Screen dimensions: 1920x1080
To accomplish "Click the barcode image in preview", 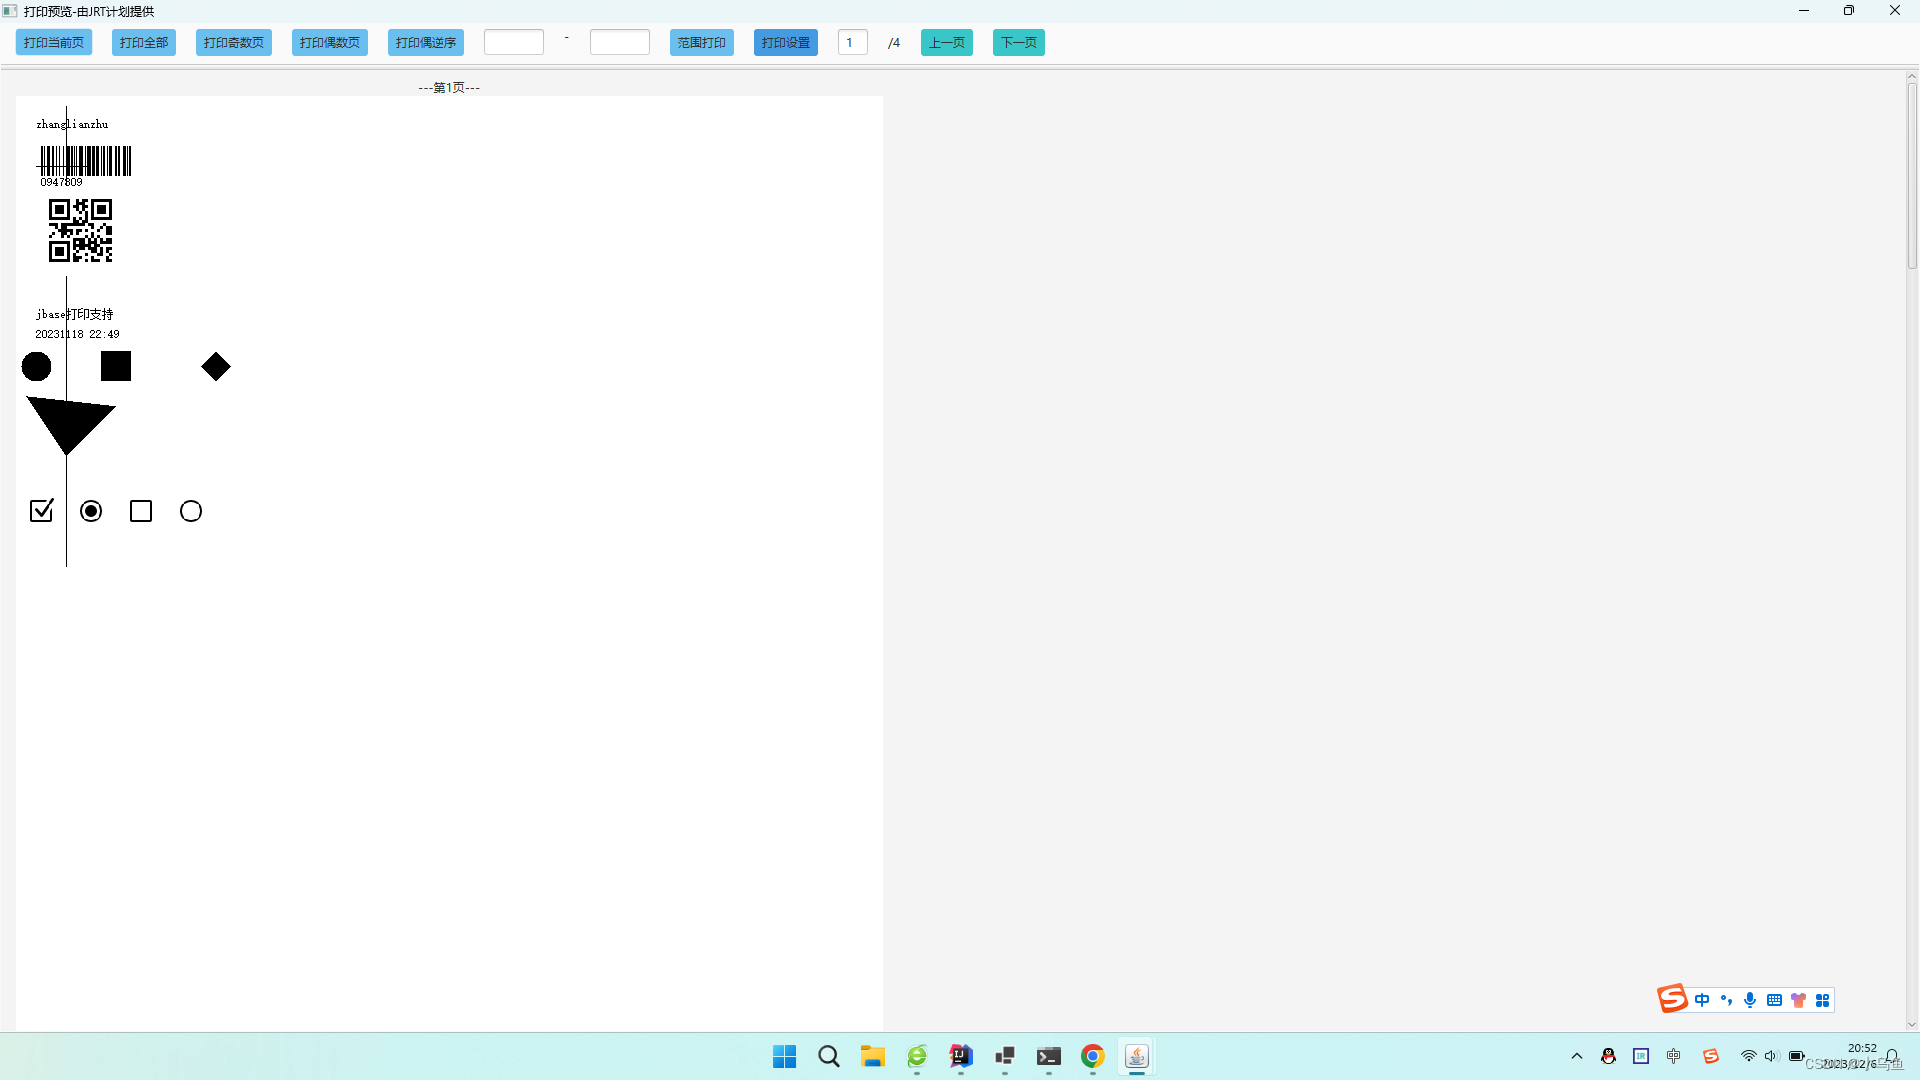I will 85,161.
